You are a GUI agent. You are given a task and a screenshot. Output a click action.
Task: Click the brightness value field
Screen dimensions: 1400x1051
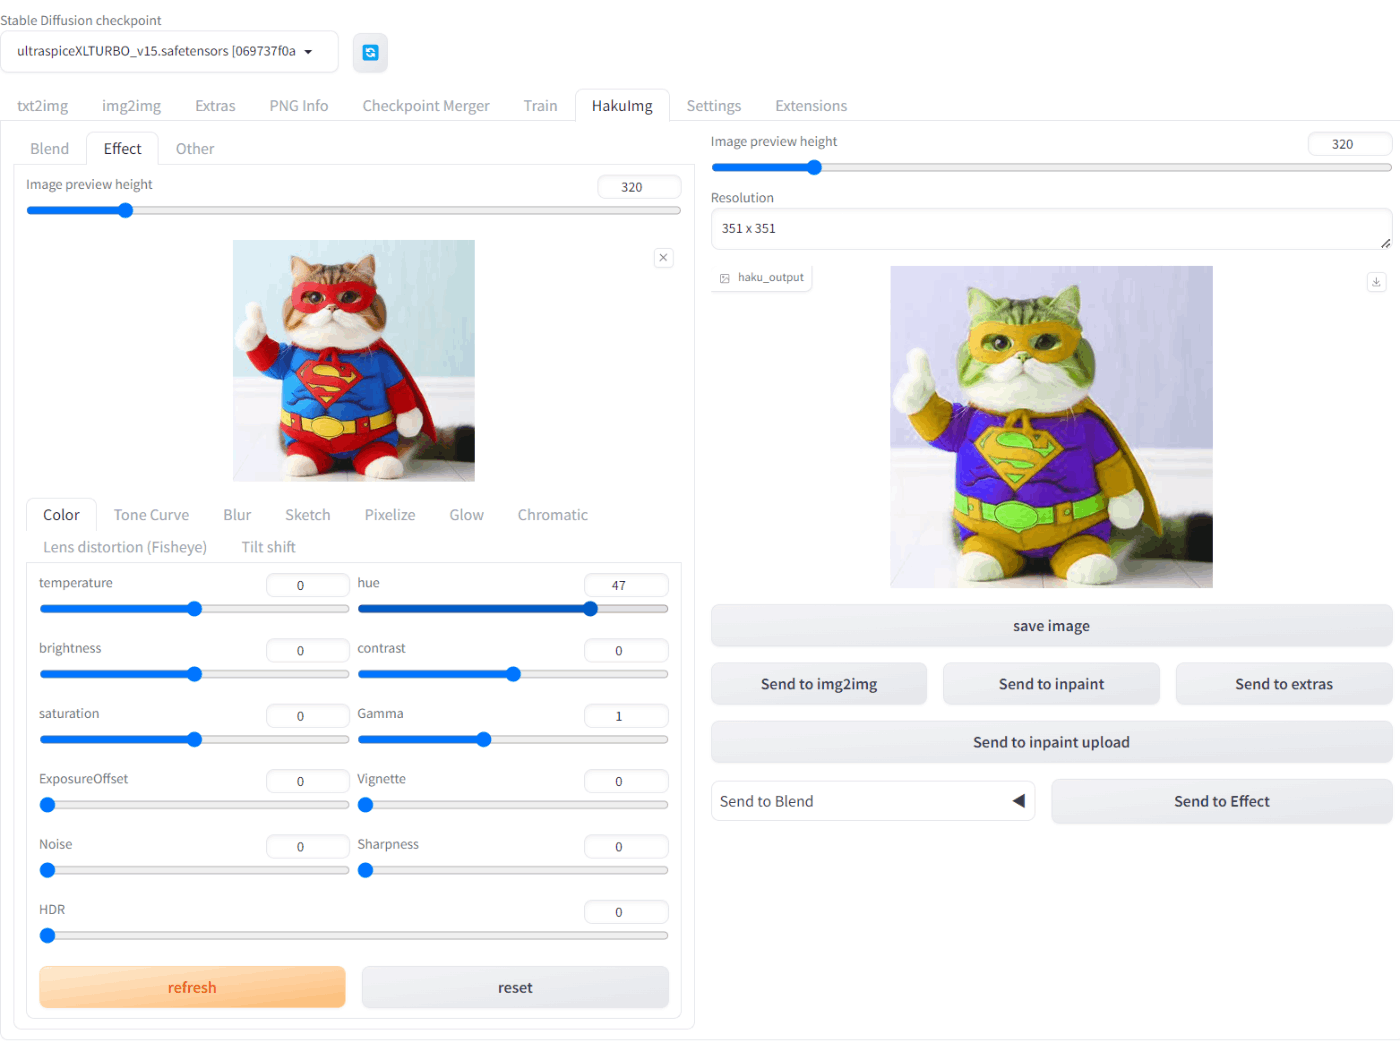point(307,651)
